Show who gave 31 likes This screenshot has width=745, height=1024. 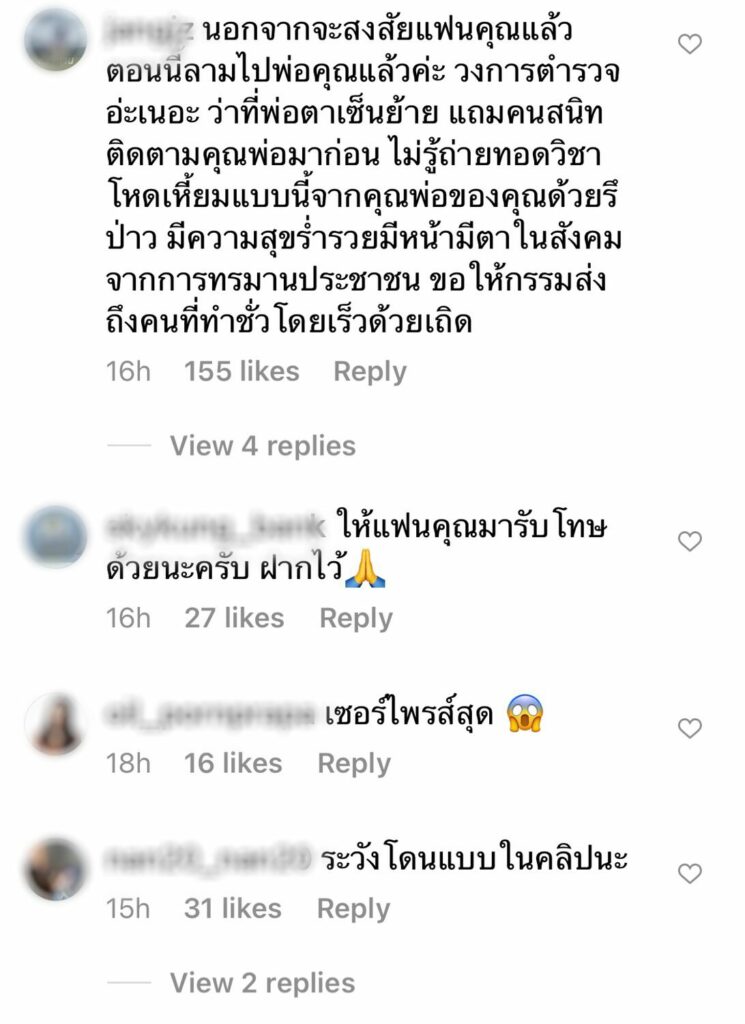232,909
